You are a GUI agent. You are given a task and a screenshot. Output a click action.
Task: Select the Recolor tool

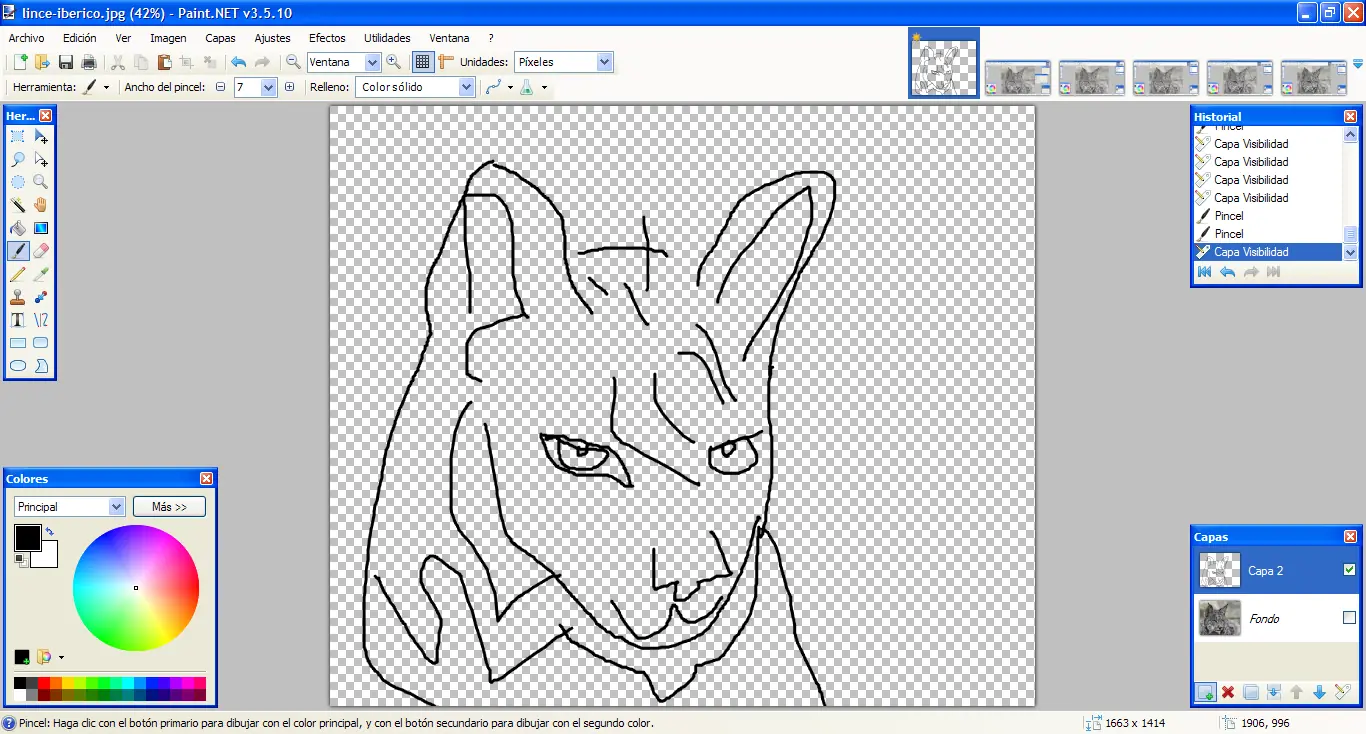pos(41,297)
